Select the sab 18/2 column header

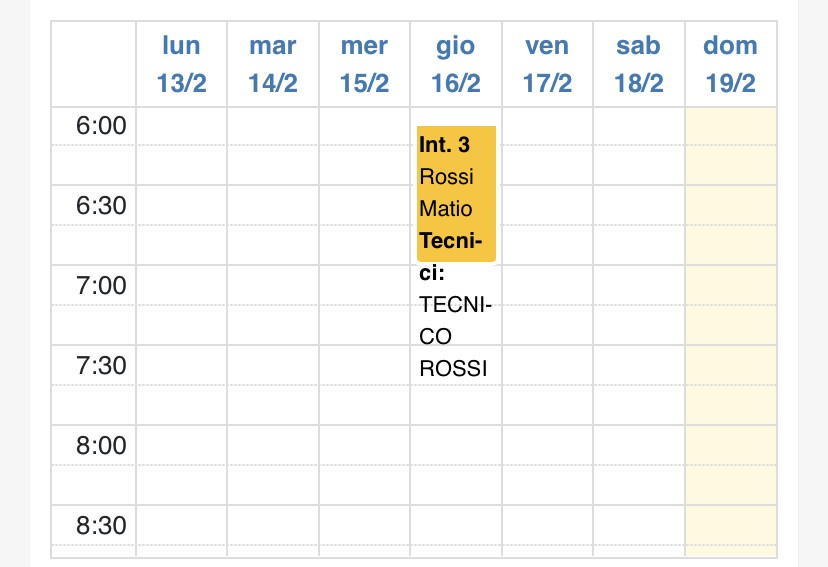[x=638, y=64]
